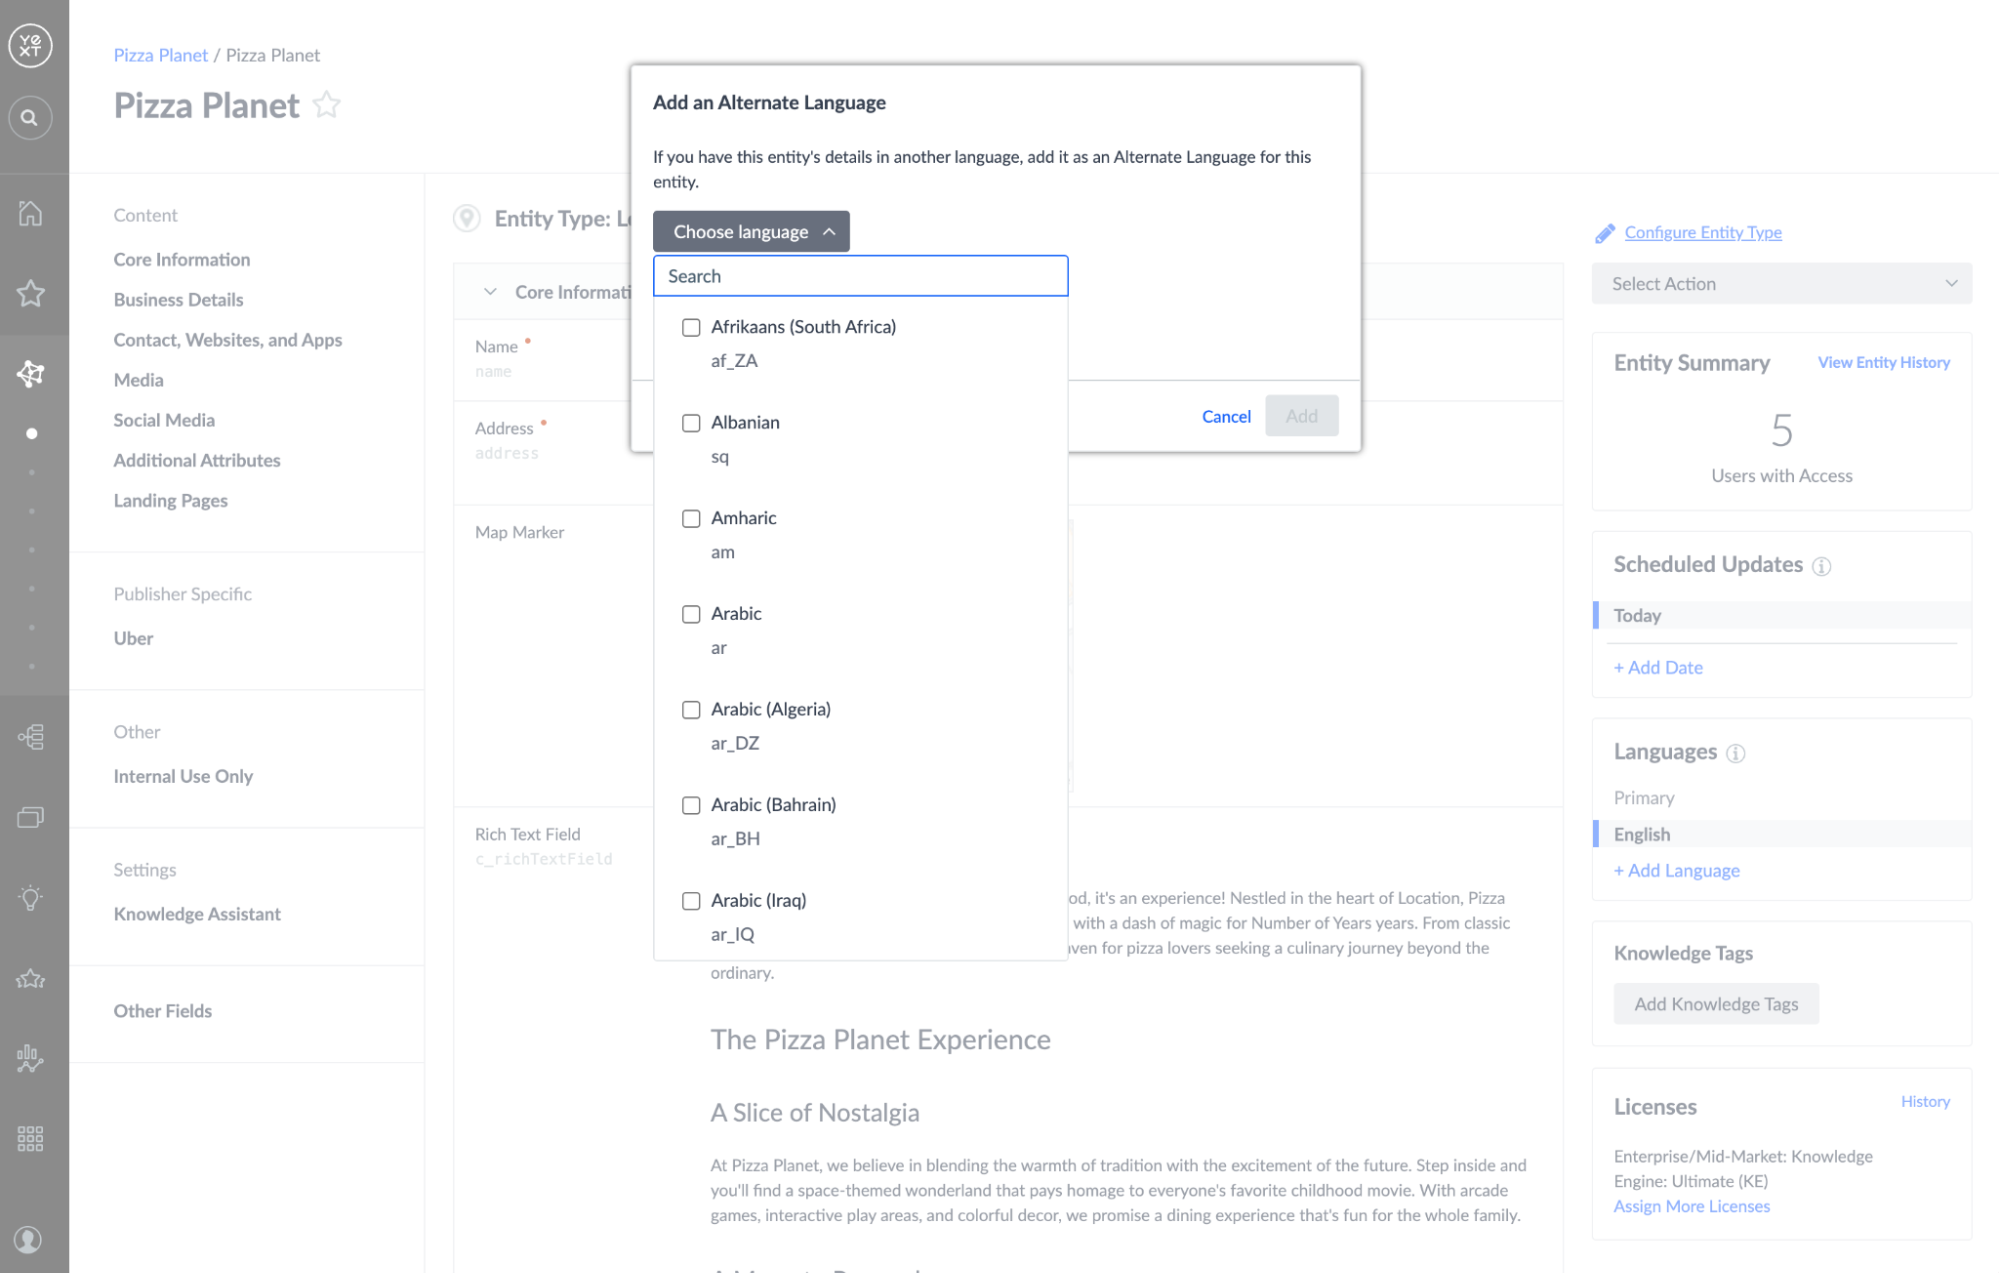Image resolution: width=1999 pixels, height=1273 pixels.
Task: Favorite Pizza Planet with the star icon
Action: pos(326,104)
